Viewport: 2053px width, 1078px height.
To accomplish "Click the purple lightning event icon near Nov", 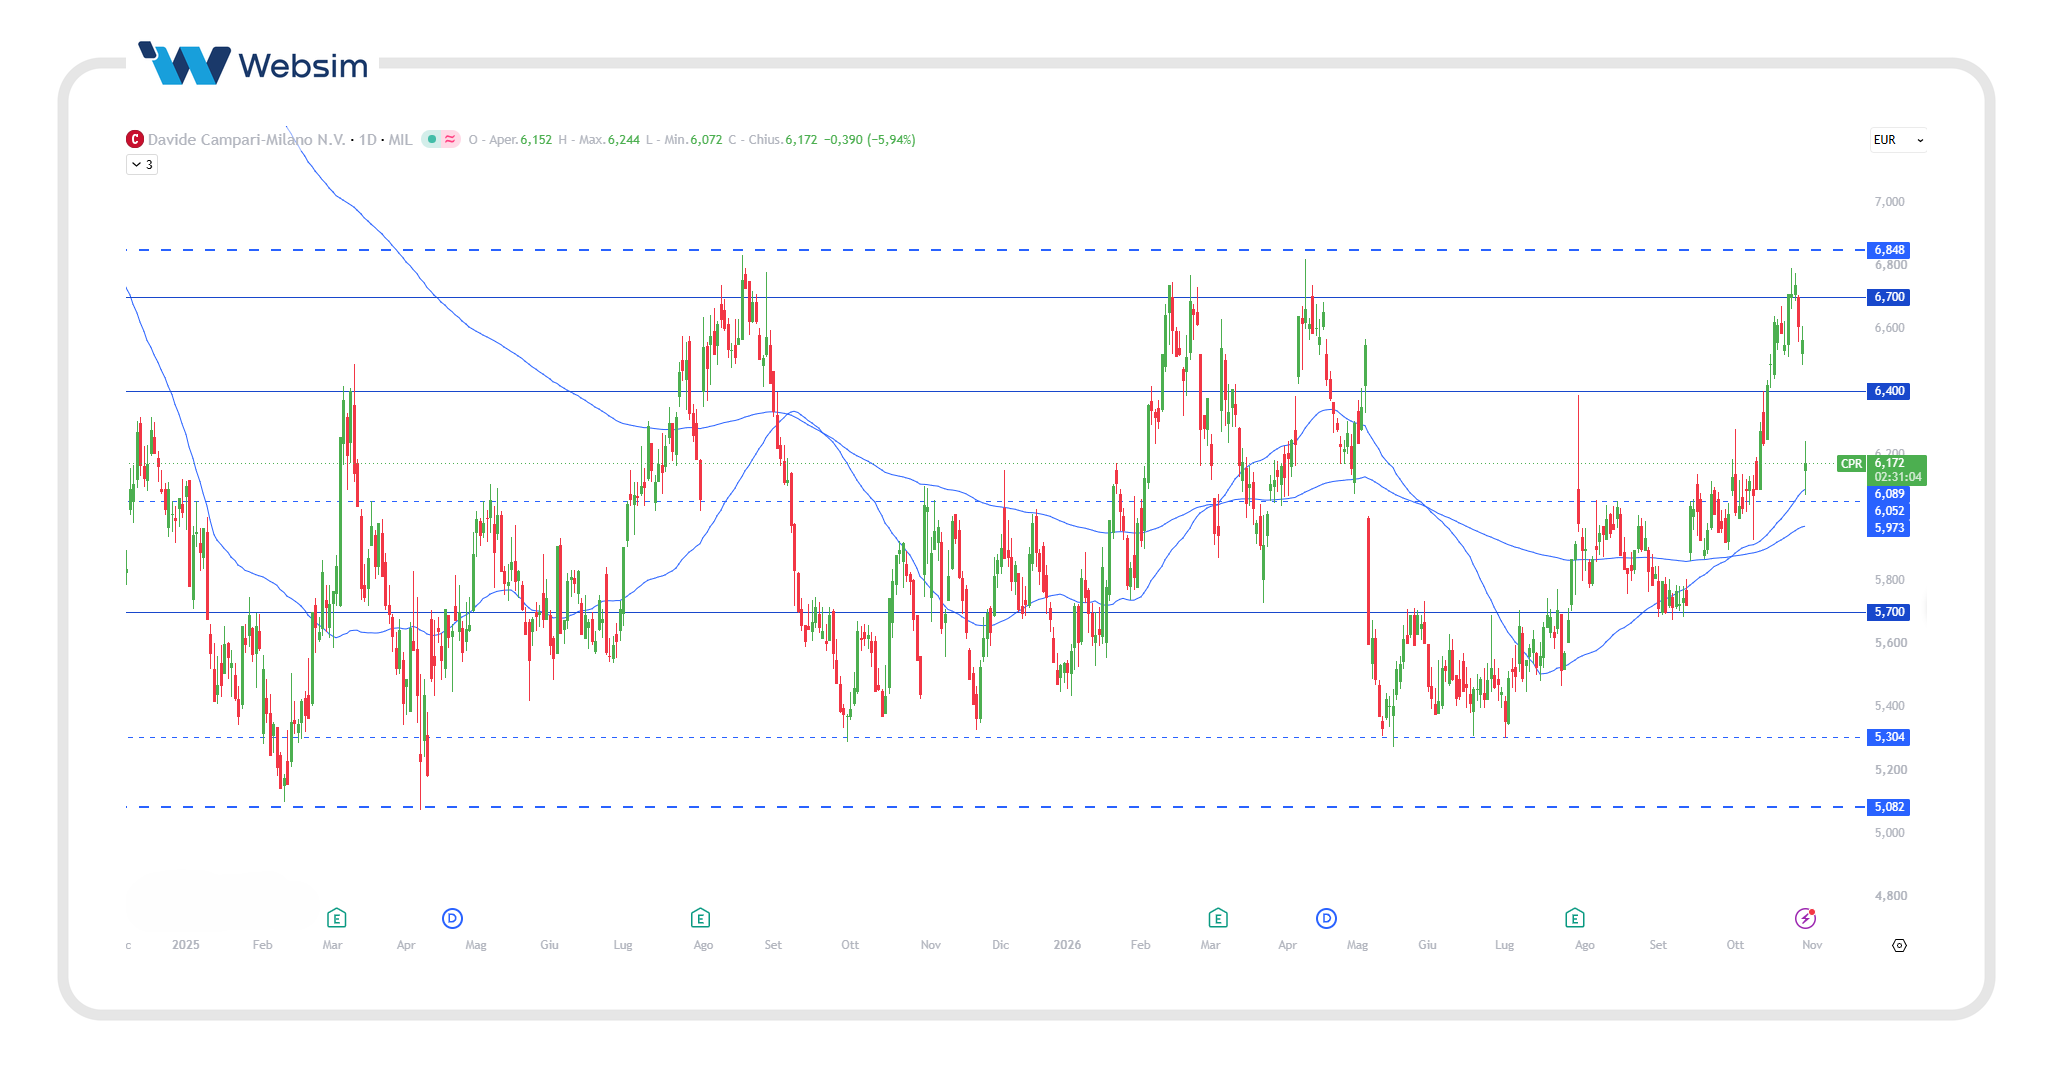I will [x=1805, y=918].
